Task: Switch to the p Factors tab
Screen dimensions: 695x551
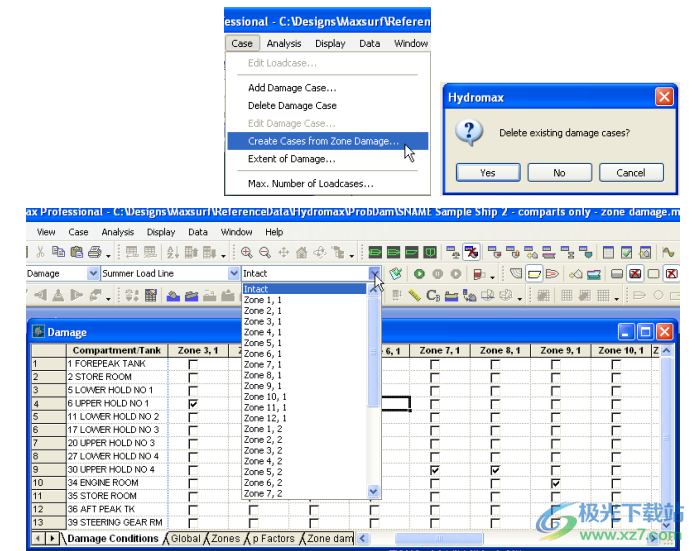Action: [x=273, y=539]
